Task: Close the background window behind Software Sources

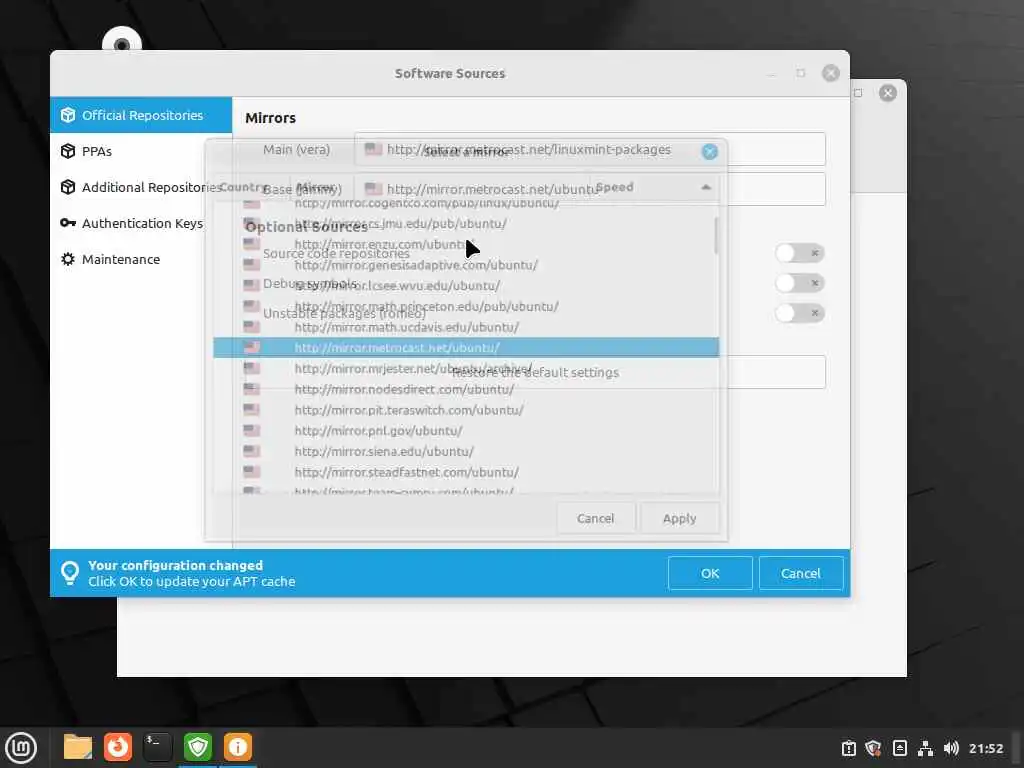Action: point(888,93)
